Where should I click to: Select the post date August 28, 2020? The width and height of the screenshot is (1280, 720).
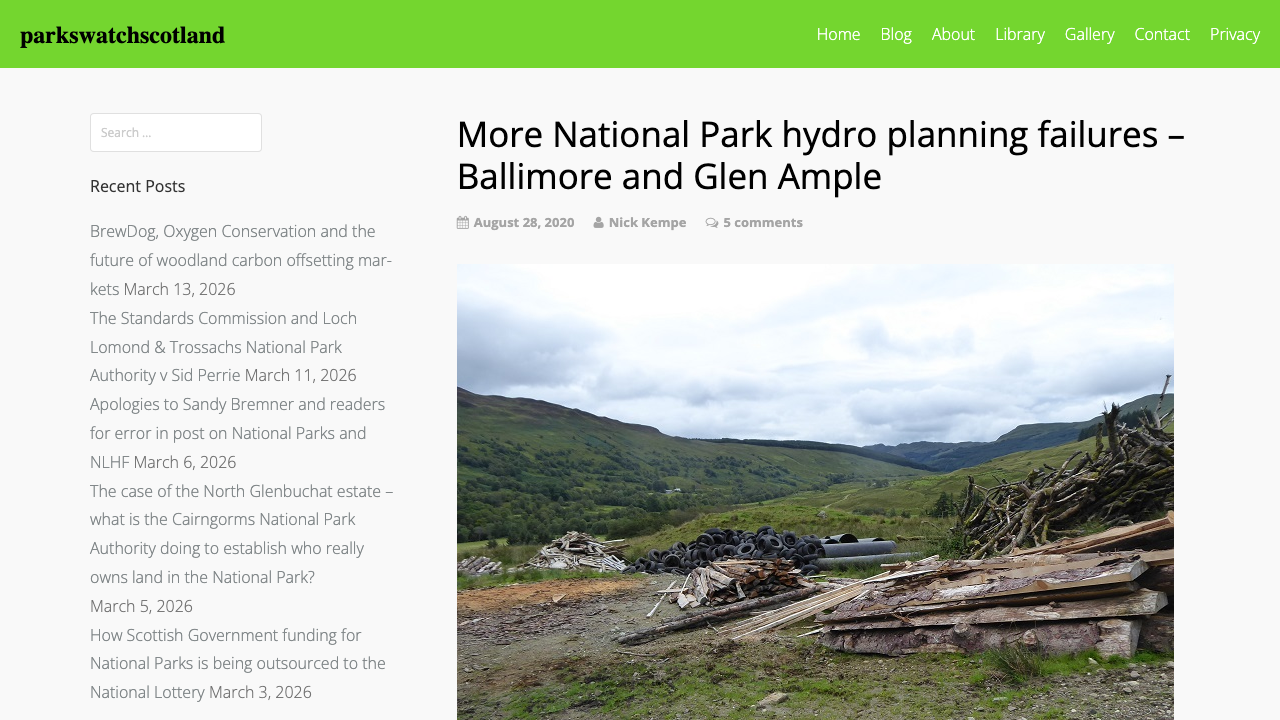tap(523, 221)
